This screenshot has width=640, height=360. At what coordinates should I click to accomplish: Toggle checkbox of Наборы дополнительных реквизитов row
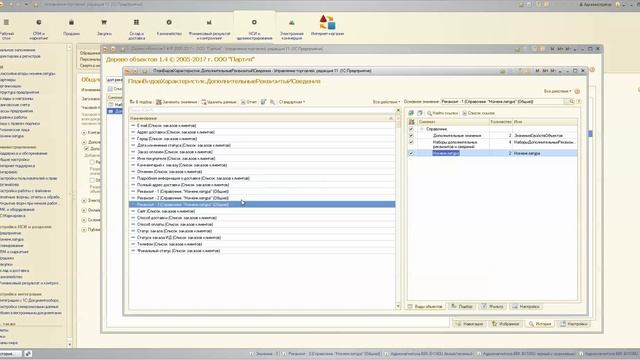[x=411, y=142]
